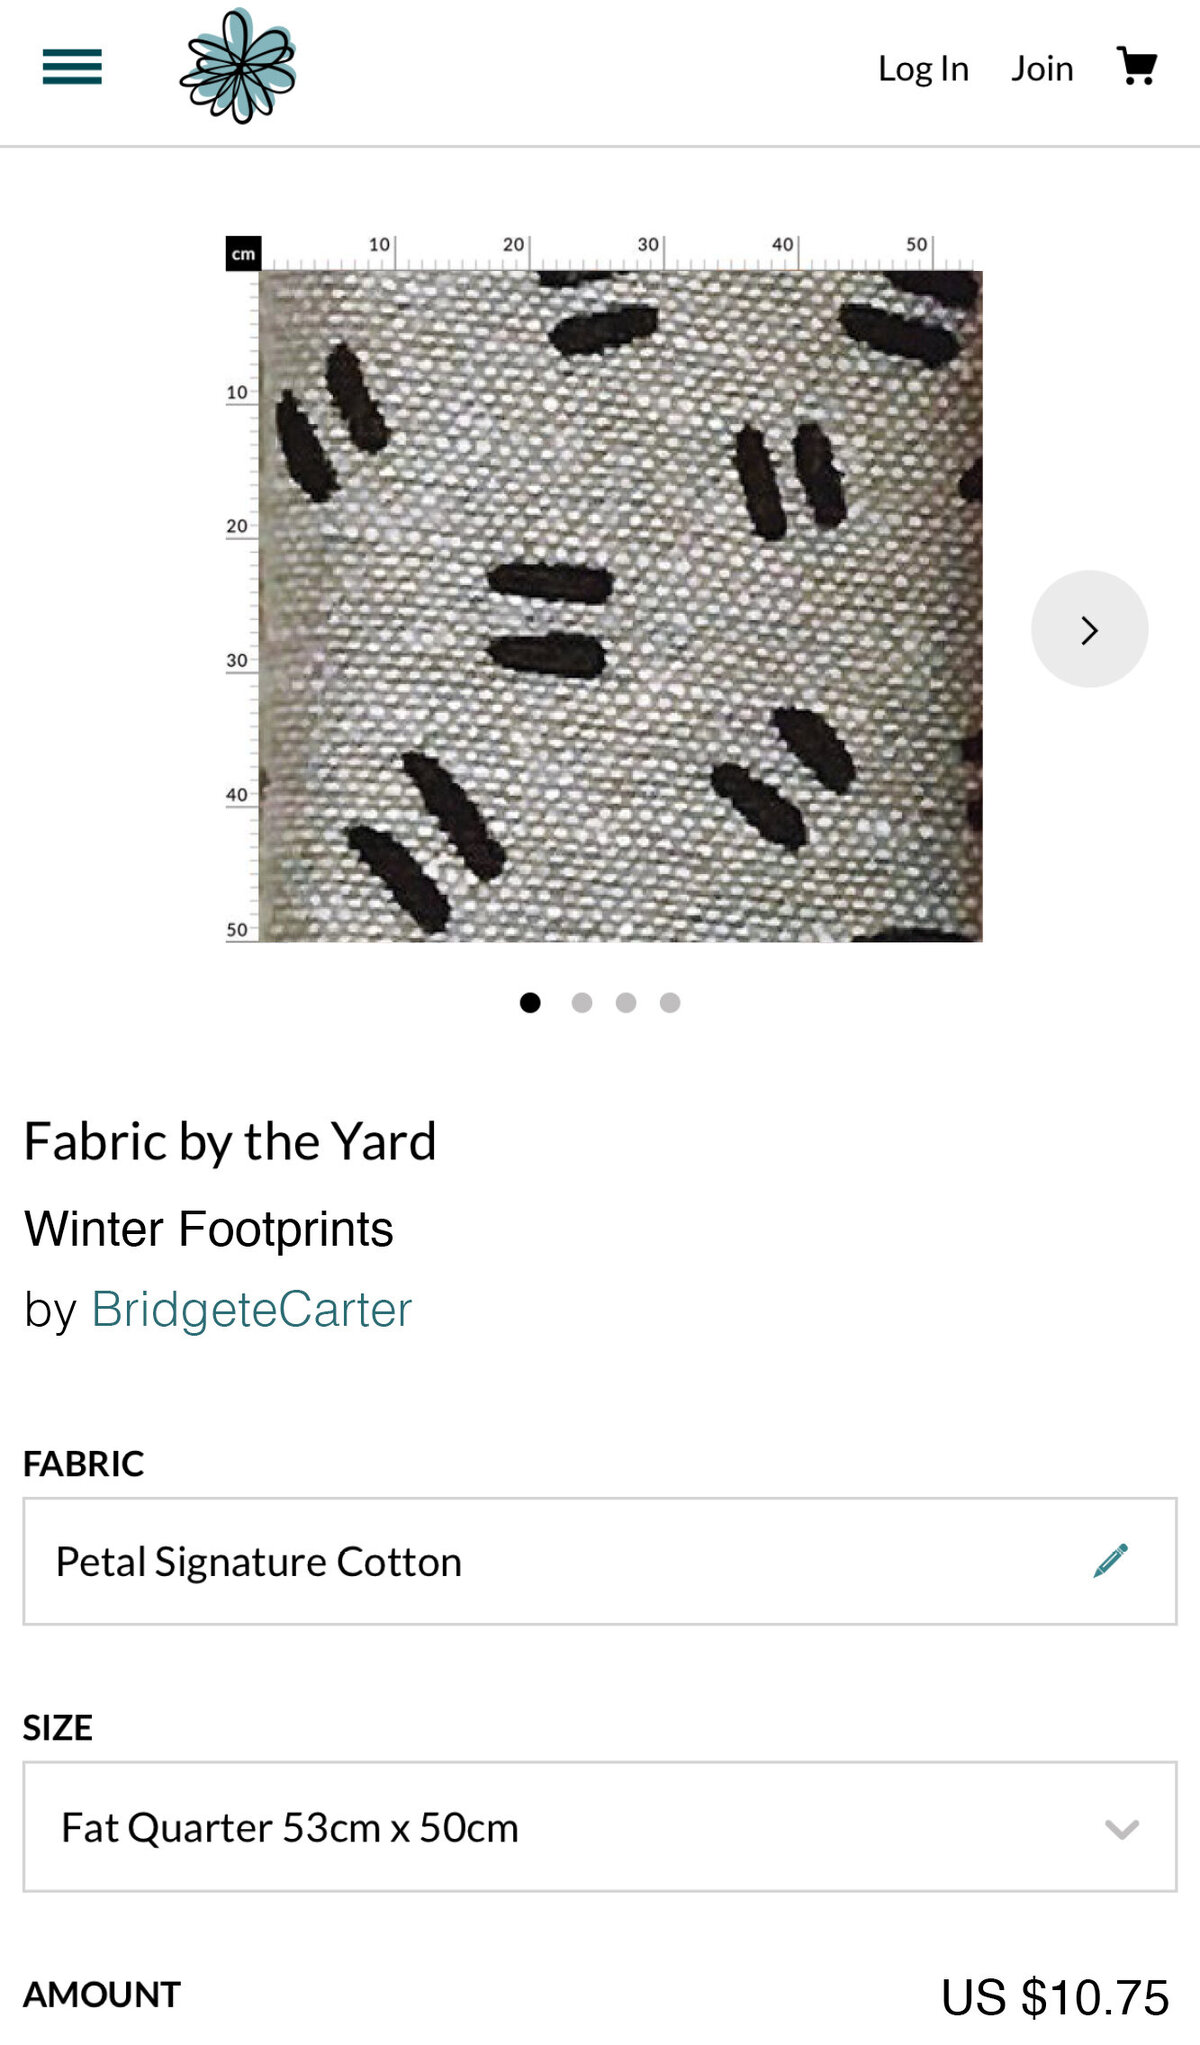Viewport: 1200px width, 2045px height.
Task: Advance to next product image arrow
Action: [x=1090, y=629]
